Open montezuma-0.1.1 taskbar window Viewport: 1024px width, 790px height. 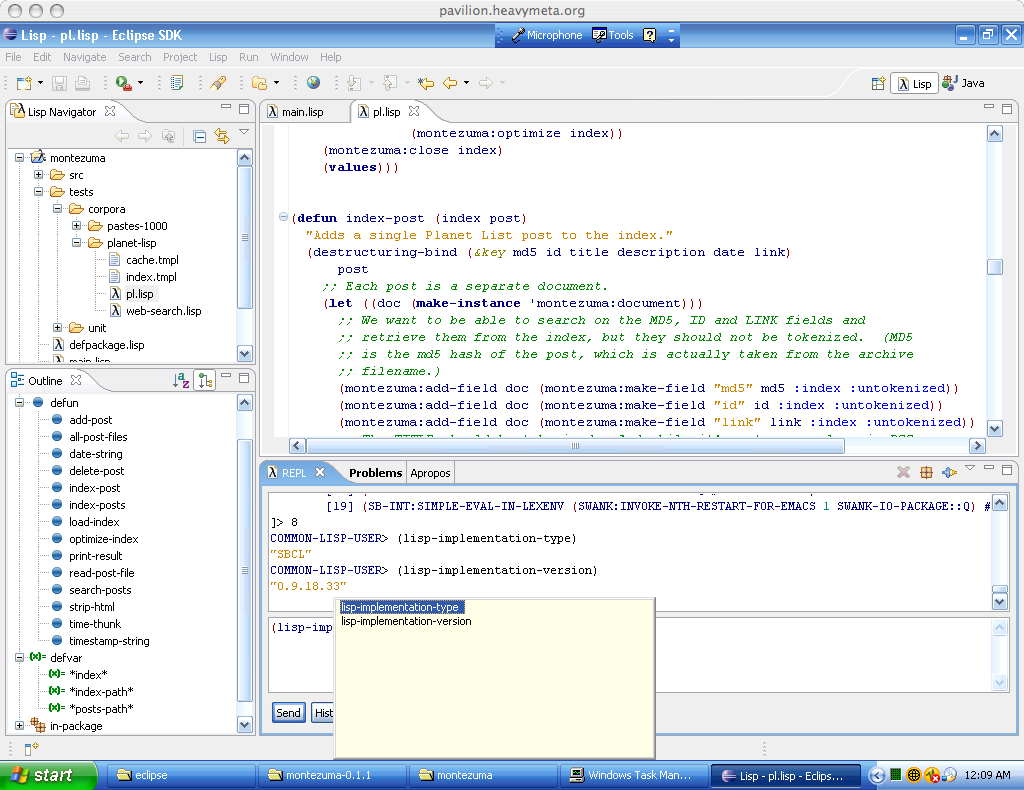tap(333, 775)
